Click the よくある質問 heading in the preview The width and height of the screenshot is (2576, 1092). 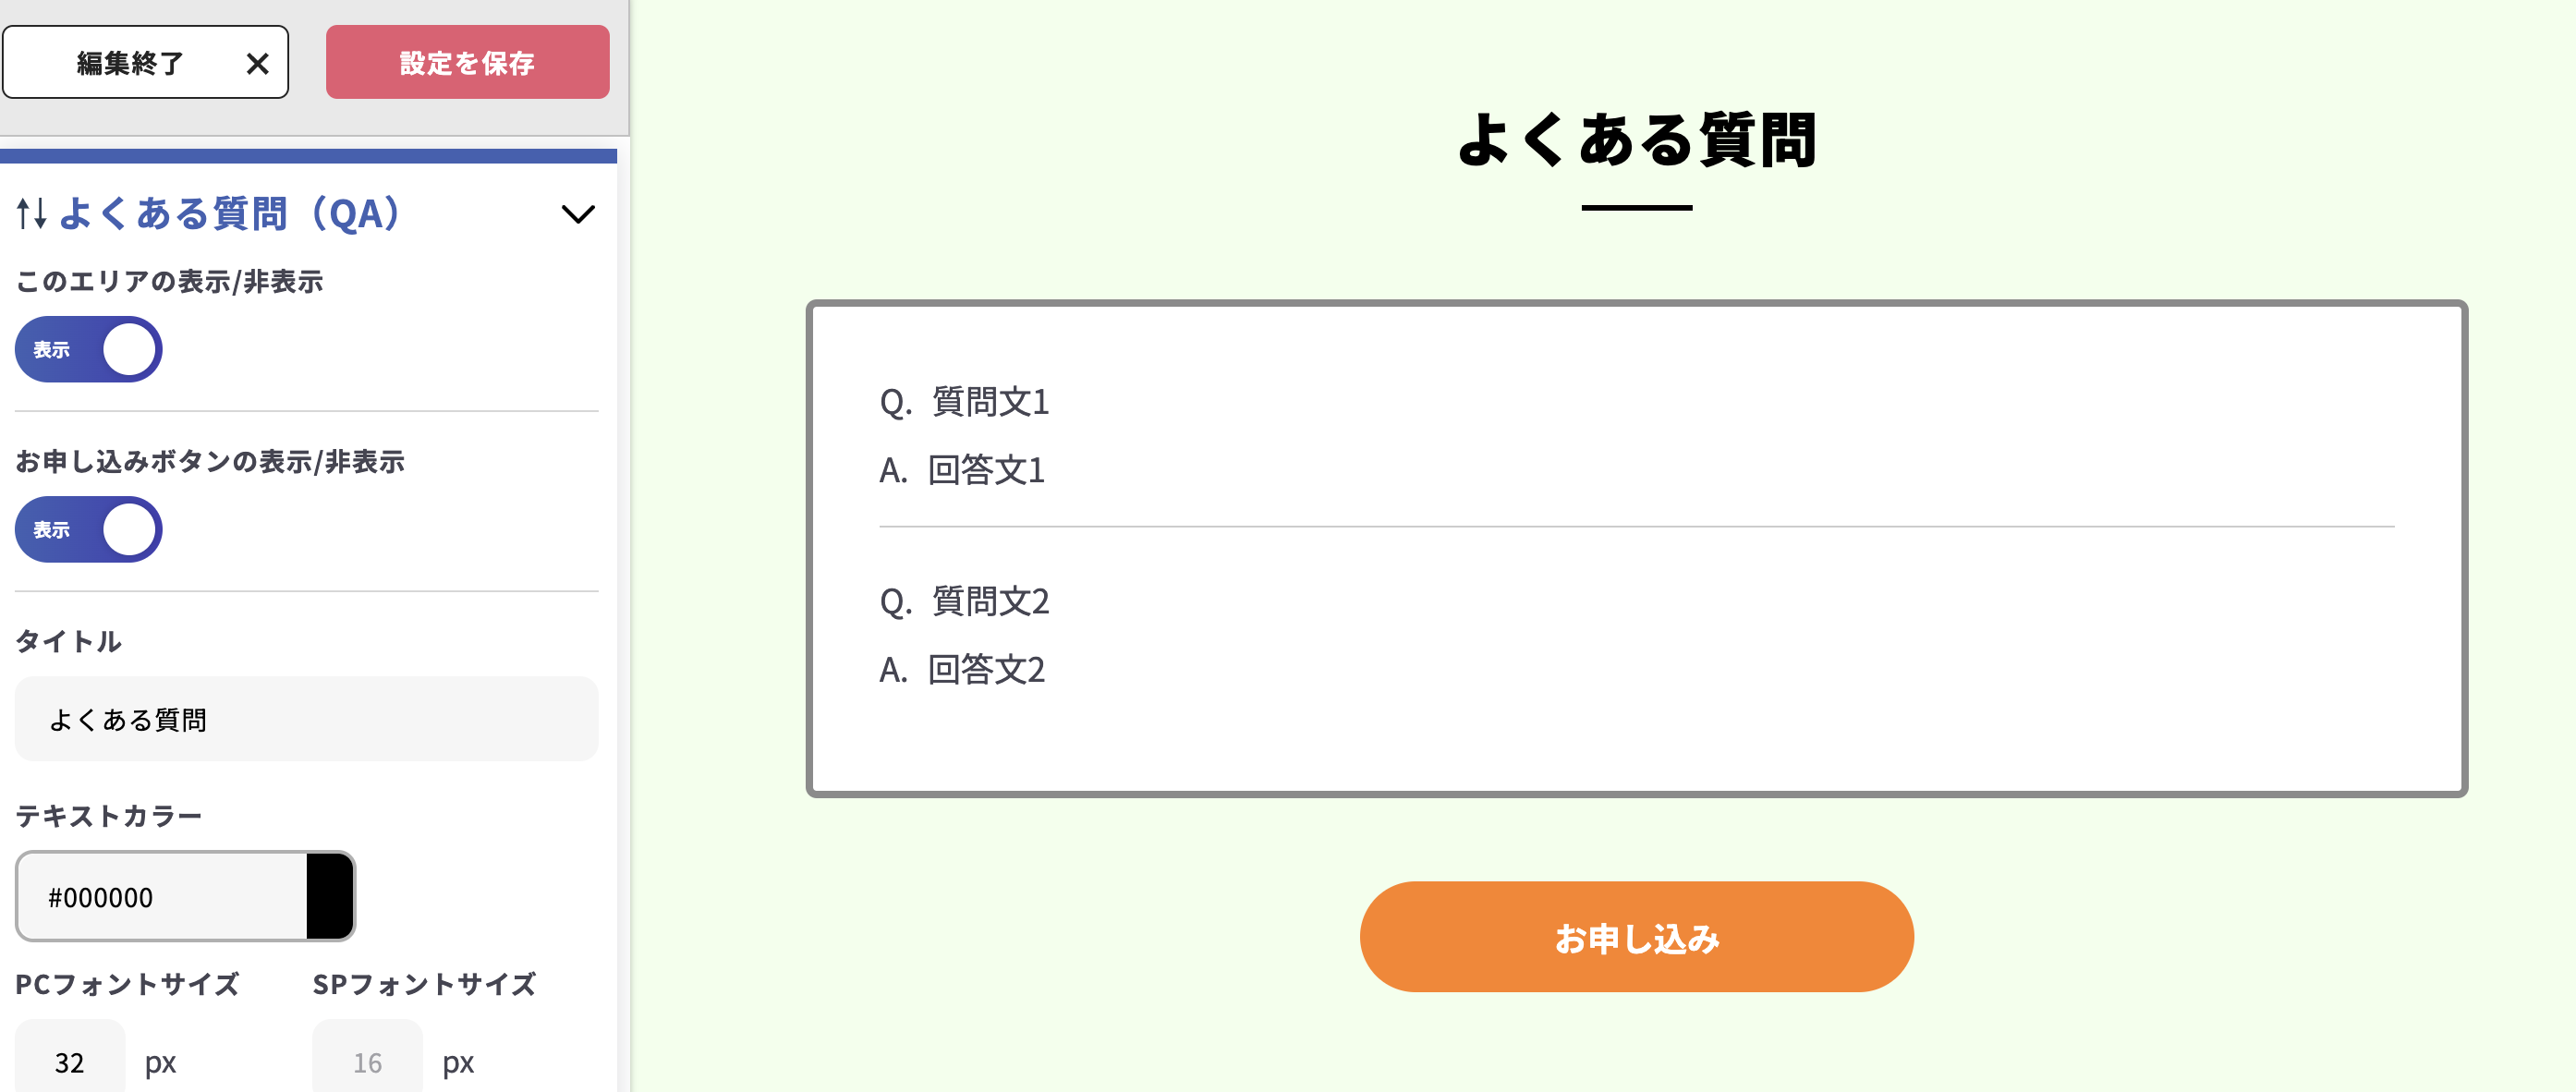pyautogui.click(x=1638, y=142)
